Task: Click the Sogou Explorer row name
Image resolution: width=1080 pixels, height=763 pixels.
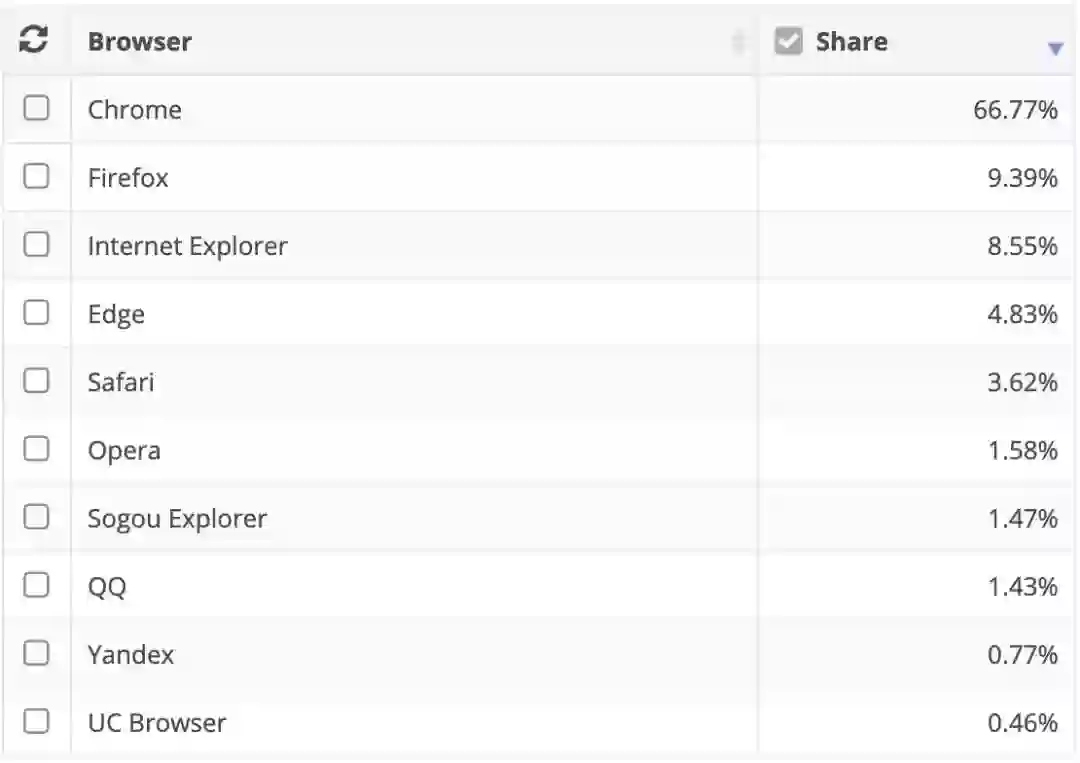Action: pyautogui.click(x=177, y=519)
